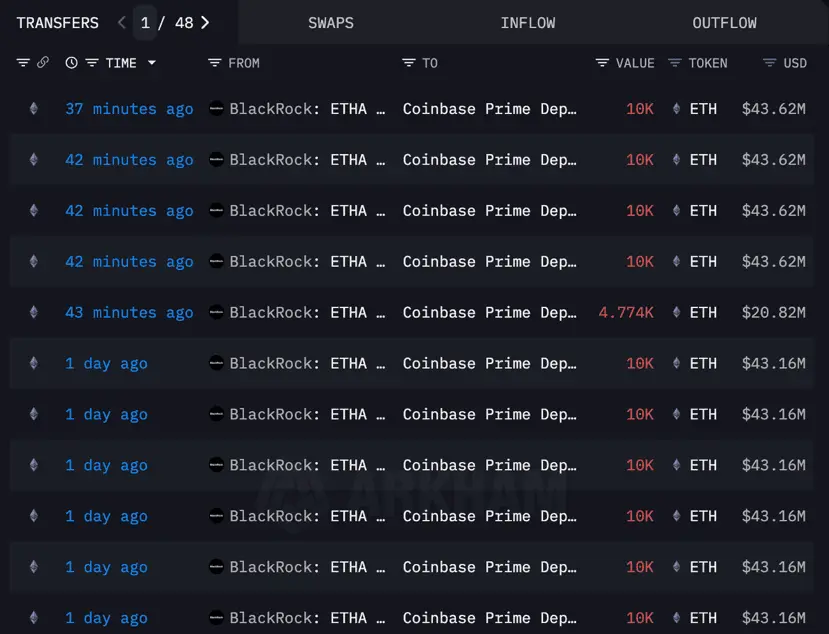Expand the TIME sort dropdown arrow
The width and height of the screenshot is (829, 634).
(x=152, y=63)
